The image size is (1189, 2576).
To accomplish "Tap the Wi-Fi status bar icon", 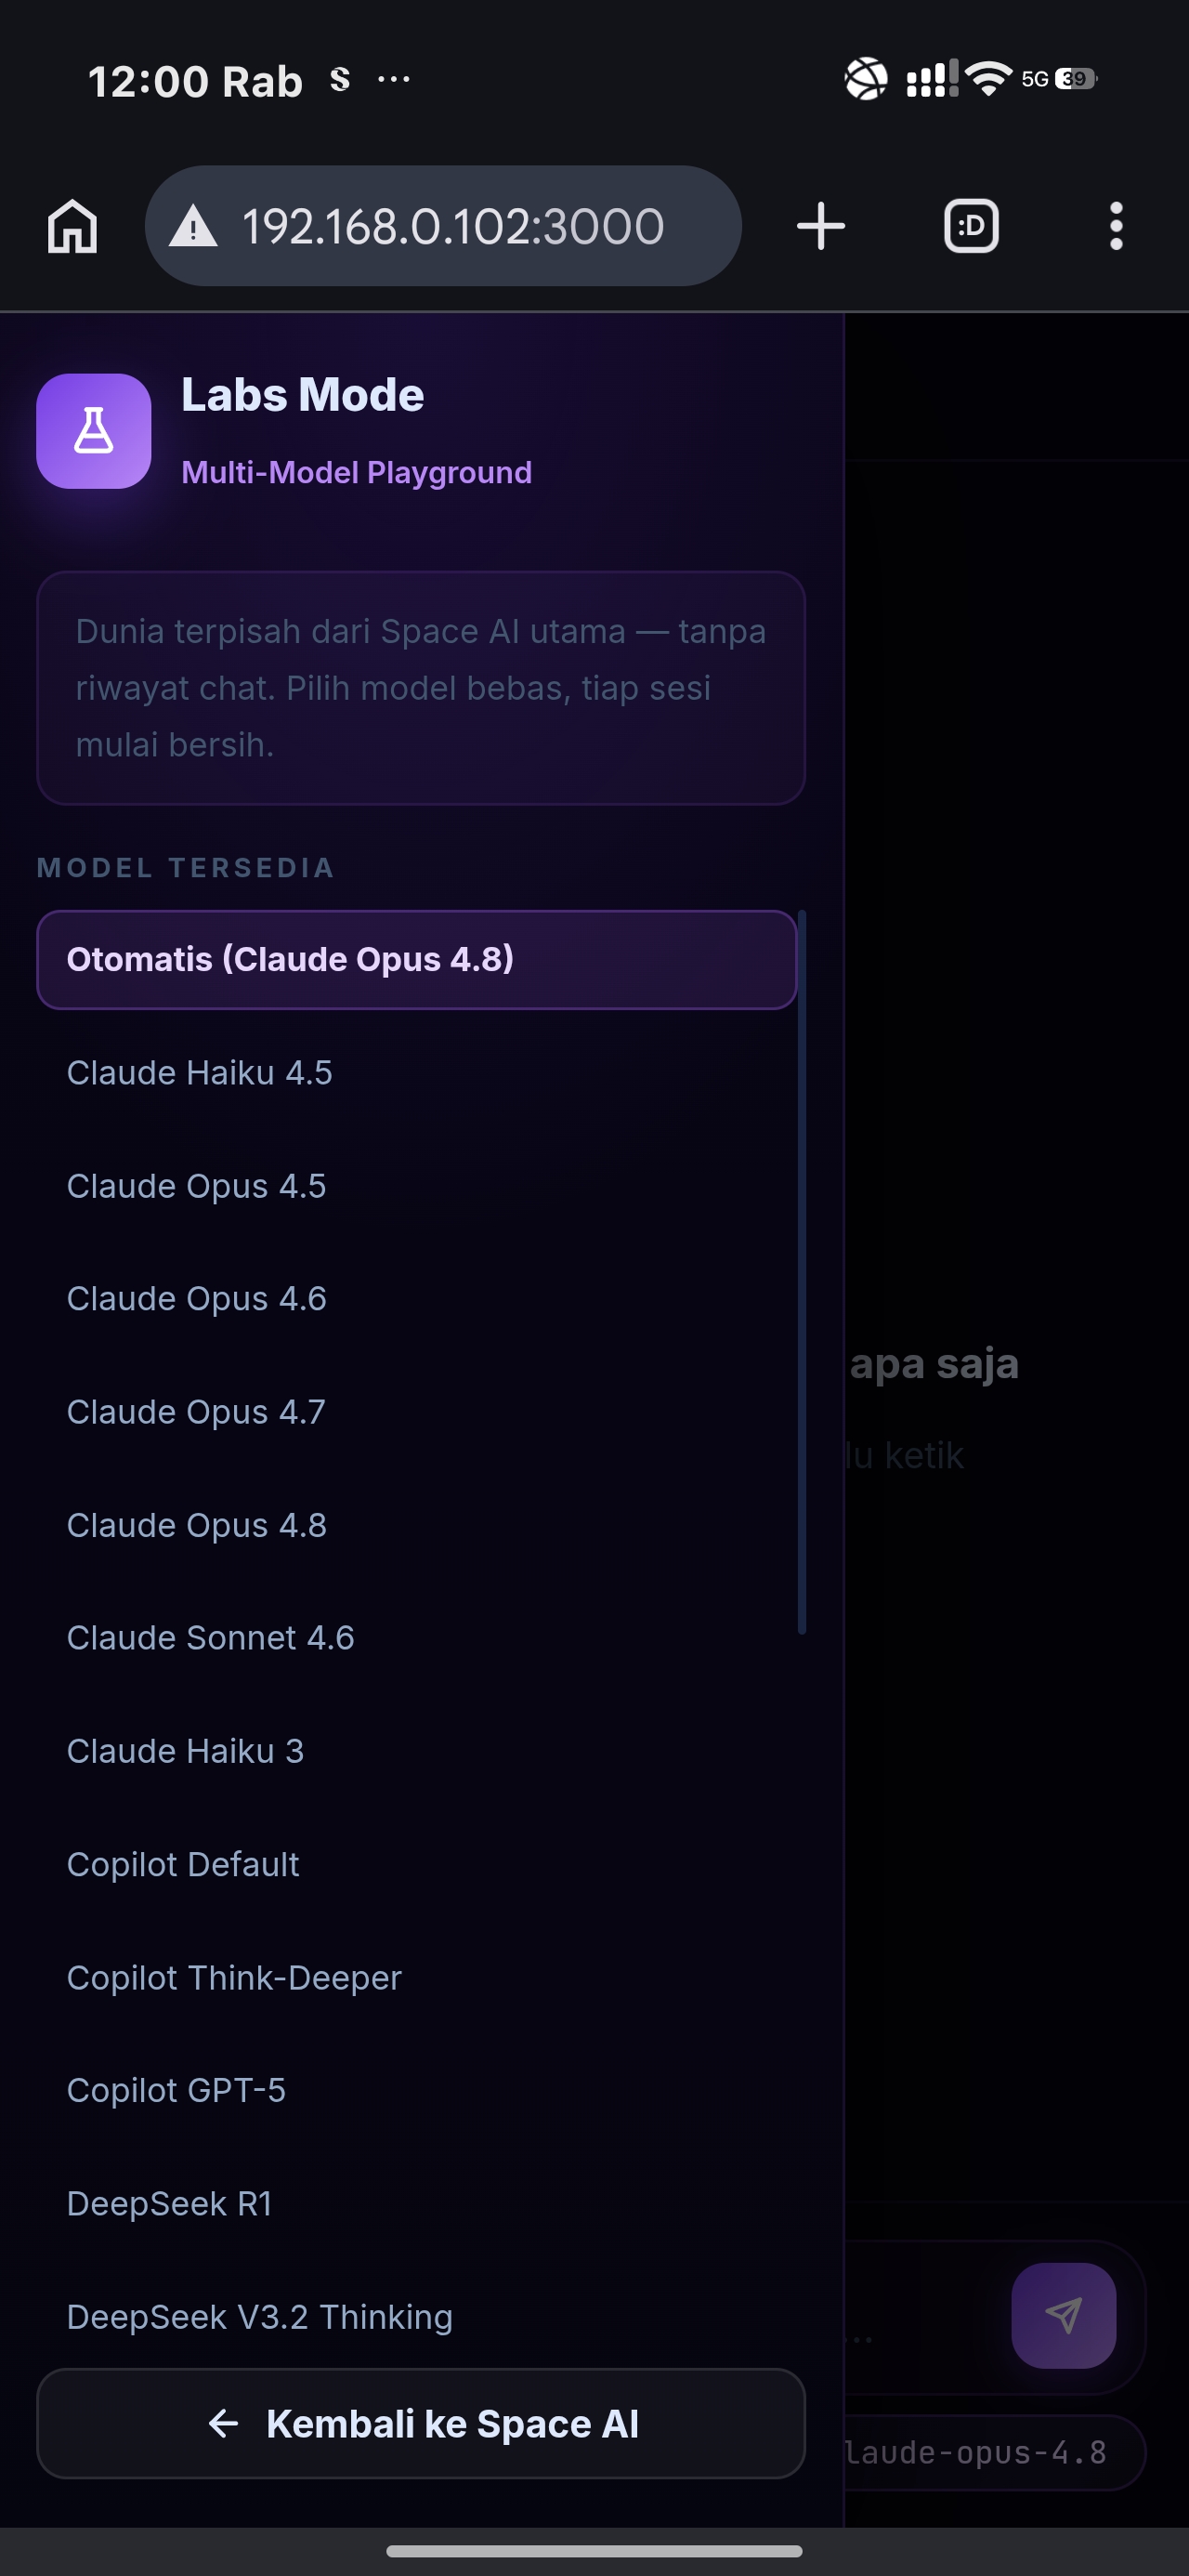I will pyautogui.click(x=988, y=78).
